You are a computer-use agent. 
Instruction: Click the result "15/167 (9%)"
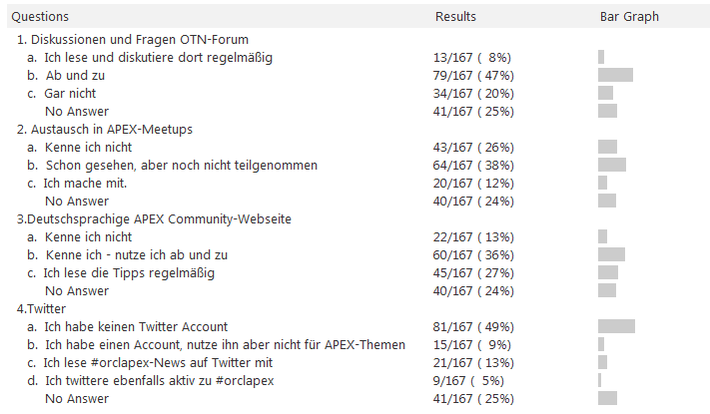[x=472, y=345]
